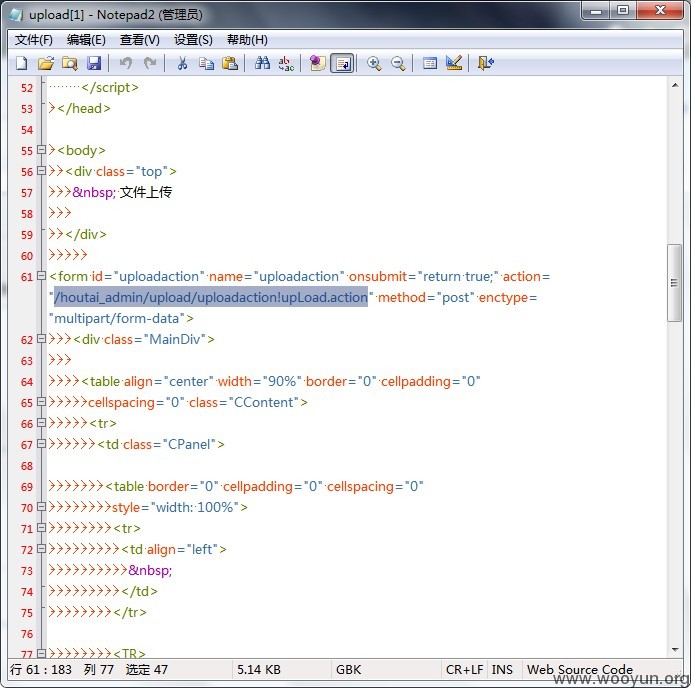Click the </td> tag on line 74
691x688 pixels.
[x=139, y=591]
